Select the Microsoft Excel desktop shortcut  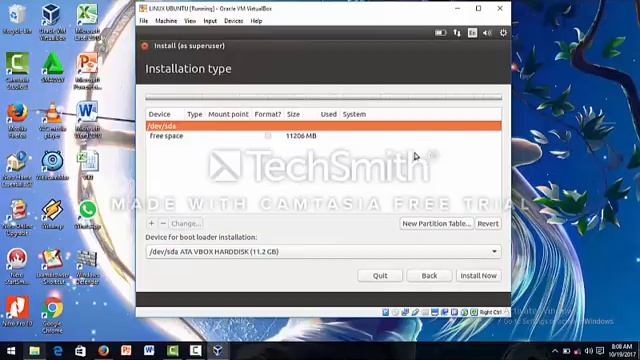87,21
